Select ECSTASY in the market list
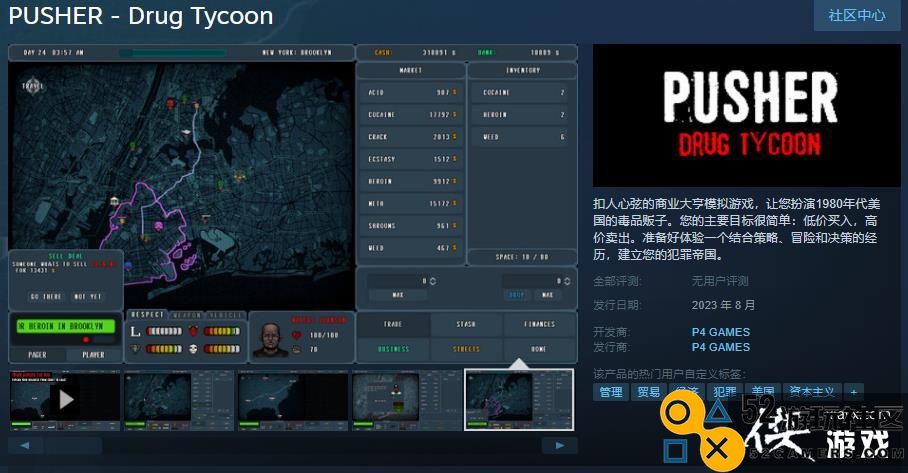The height and width of the screenshot is (473, 908). coord(412,159)
